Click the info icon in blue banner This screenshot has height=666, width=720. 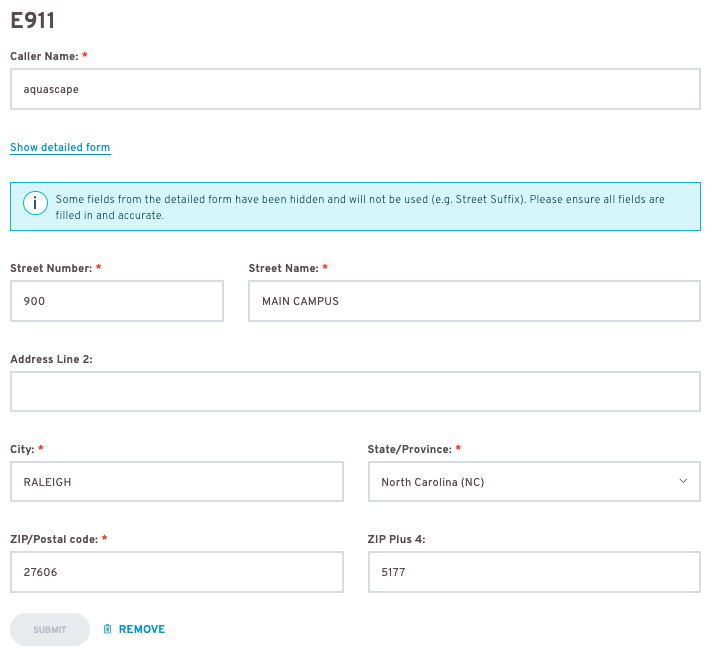pos(35,203)
